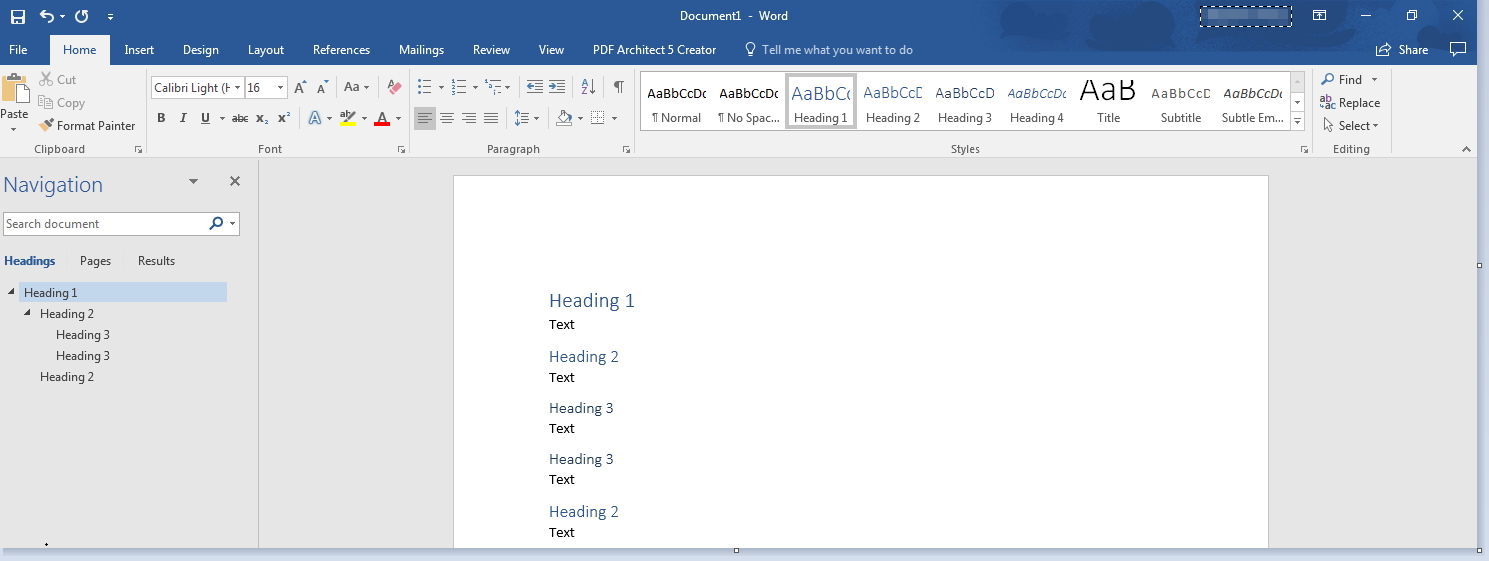
Task: Open the numbering list dropdown
Action: [475, 88]
